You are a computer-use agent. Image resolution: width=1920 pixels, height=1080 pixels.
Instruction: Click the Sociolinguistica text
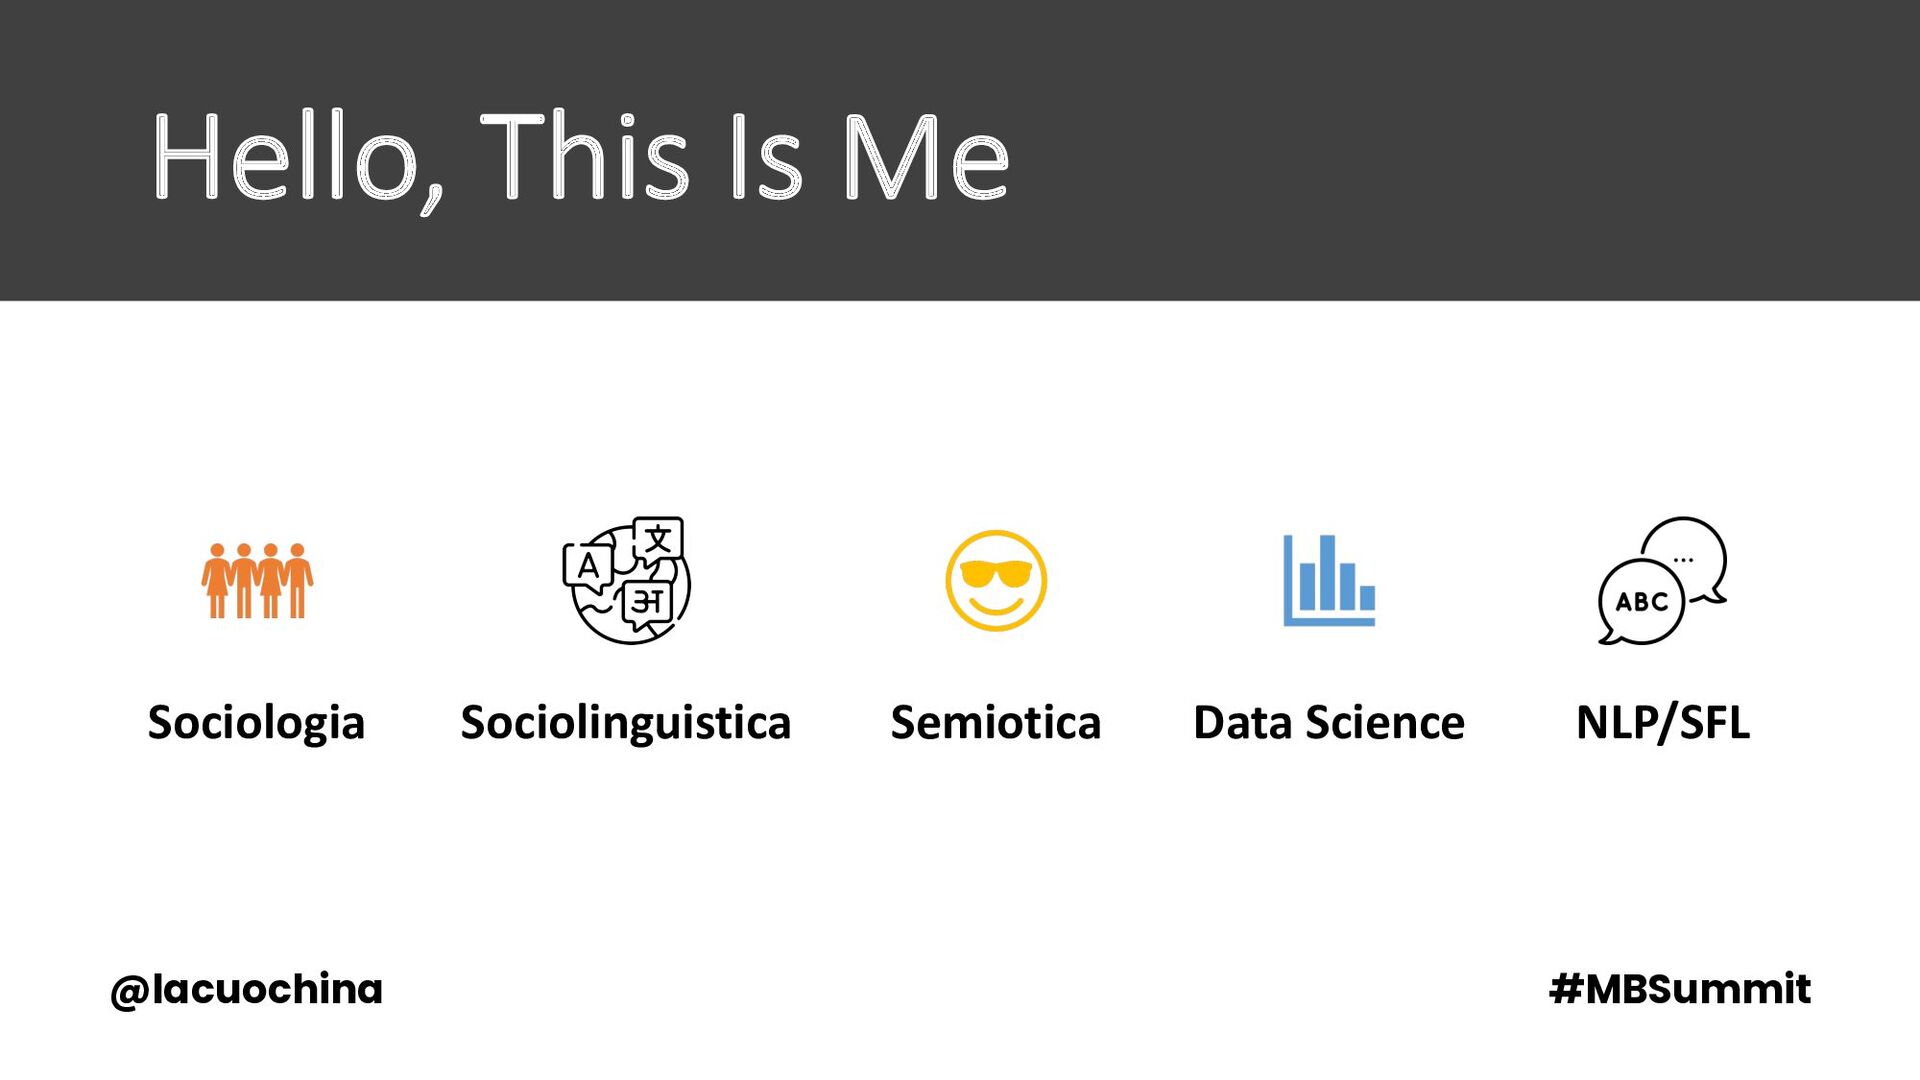click(626, 722)
